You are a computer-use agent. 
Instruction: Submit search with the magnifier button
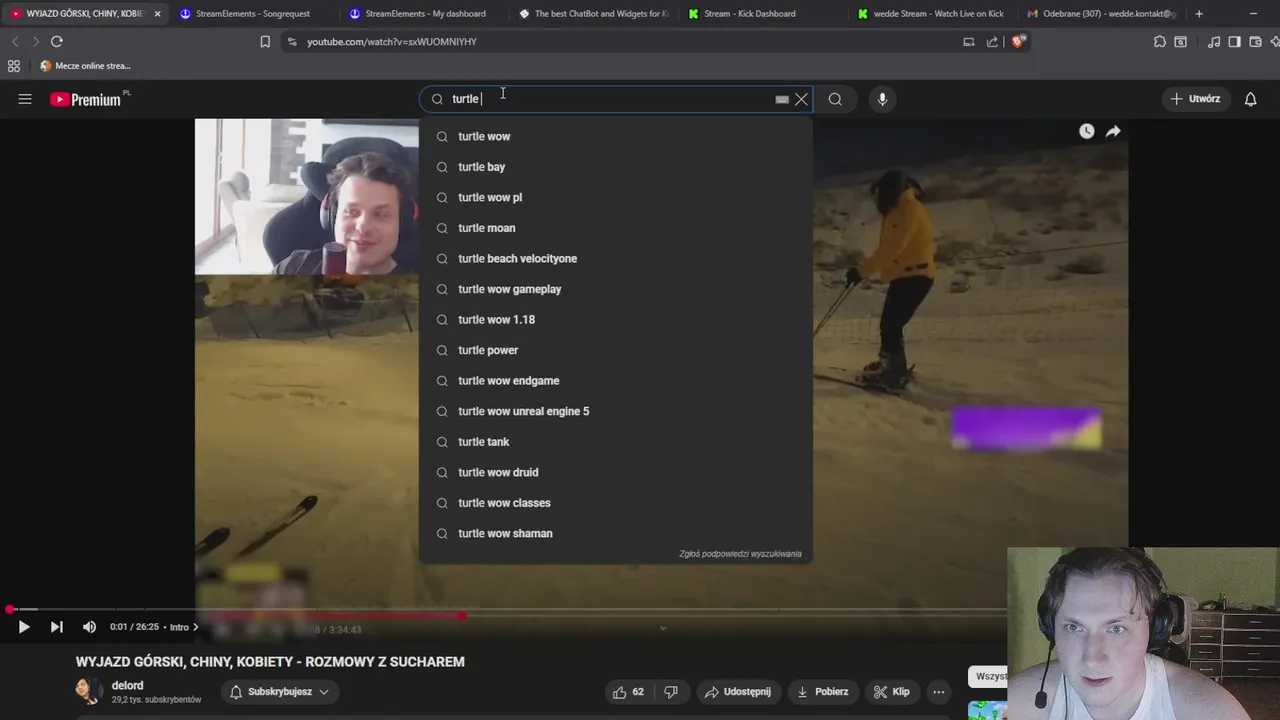(835, 99)
